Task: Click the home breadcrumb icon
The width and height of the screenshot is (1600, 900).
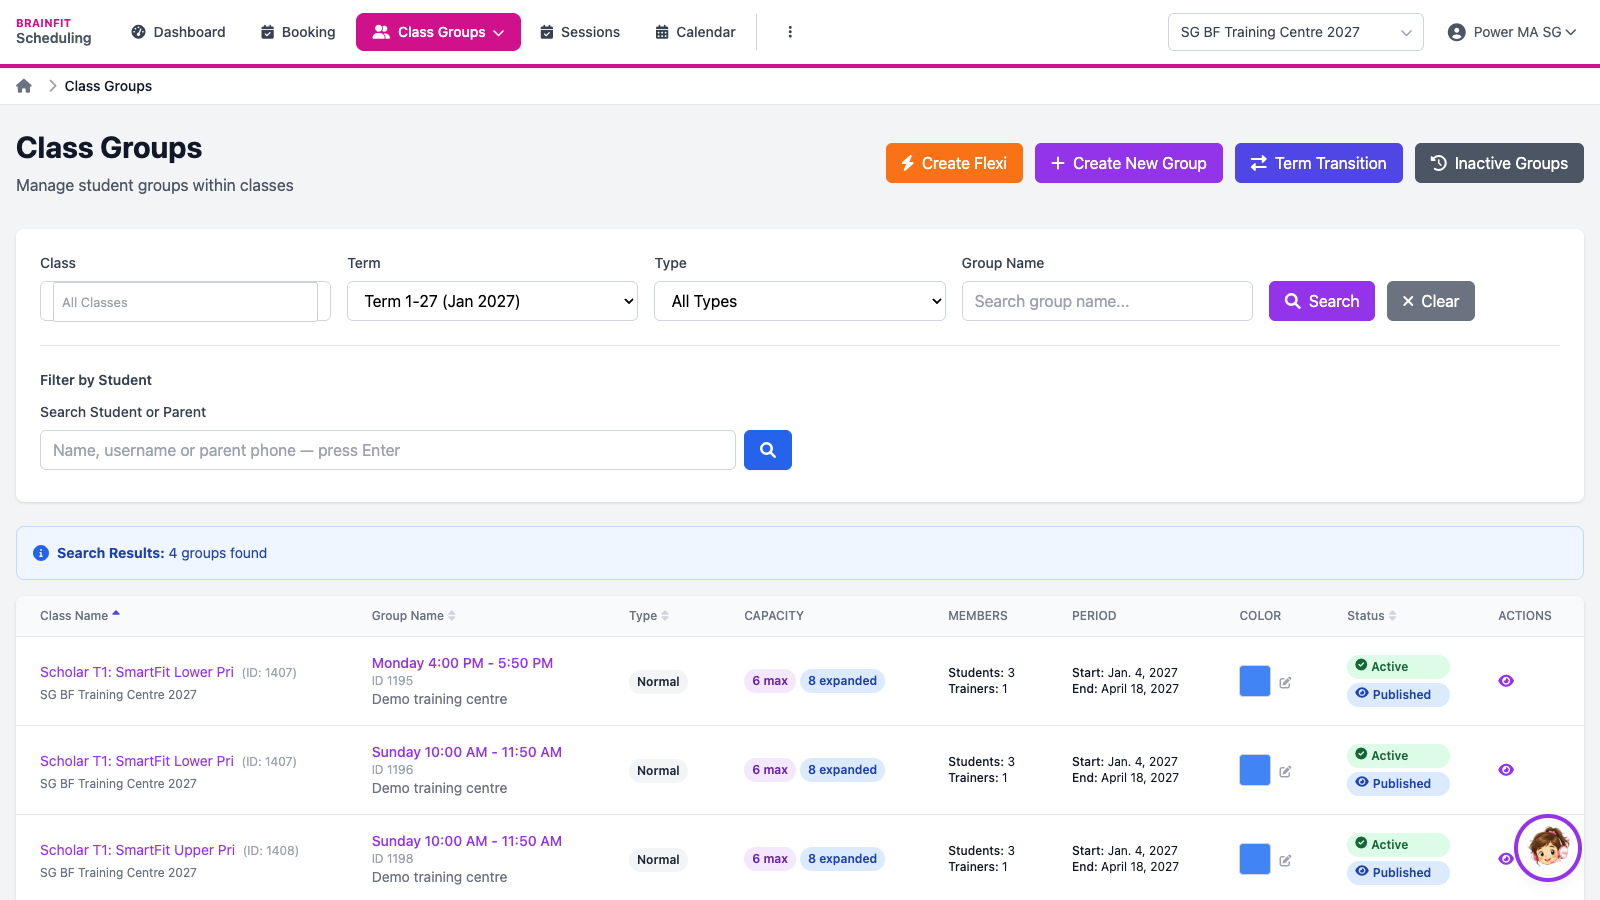Action: click(24, 86)
